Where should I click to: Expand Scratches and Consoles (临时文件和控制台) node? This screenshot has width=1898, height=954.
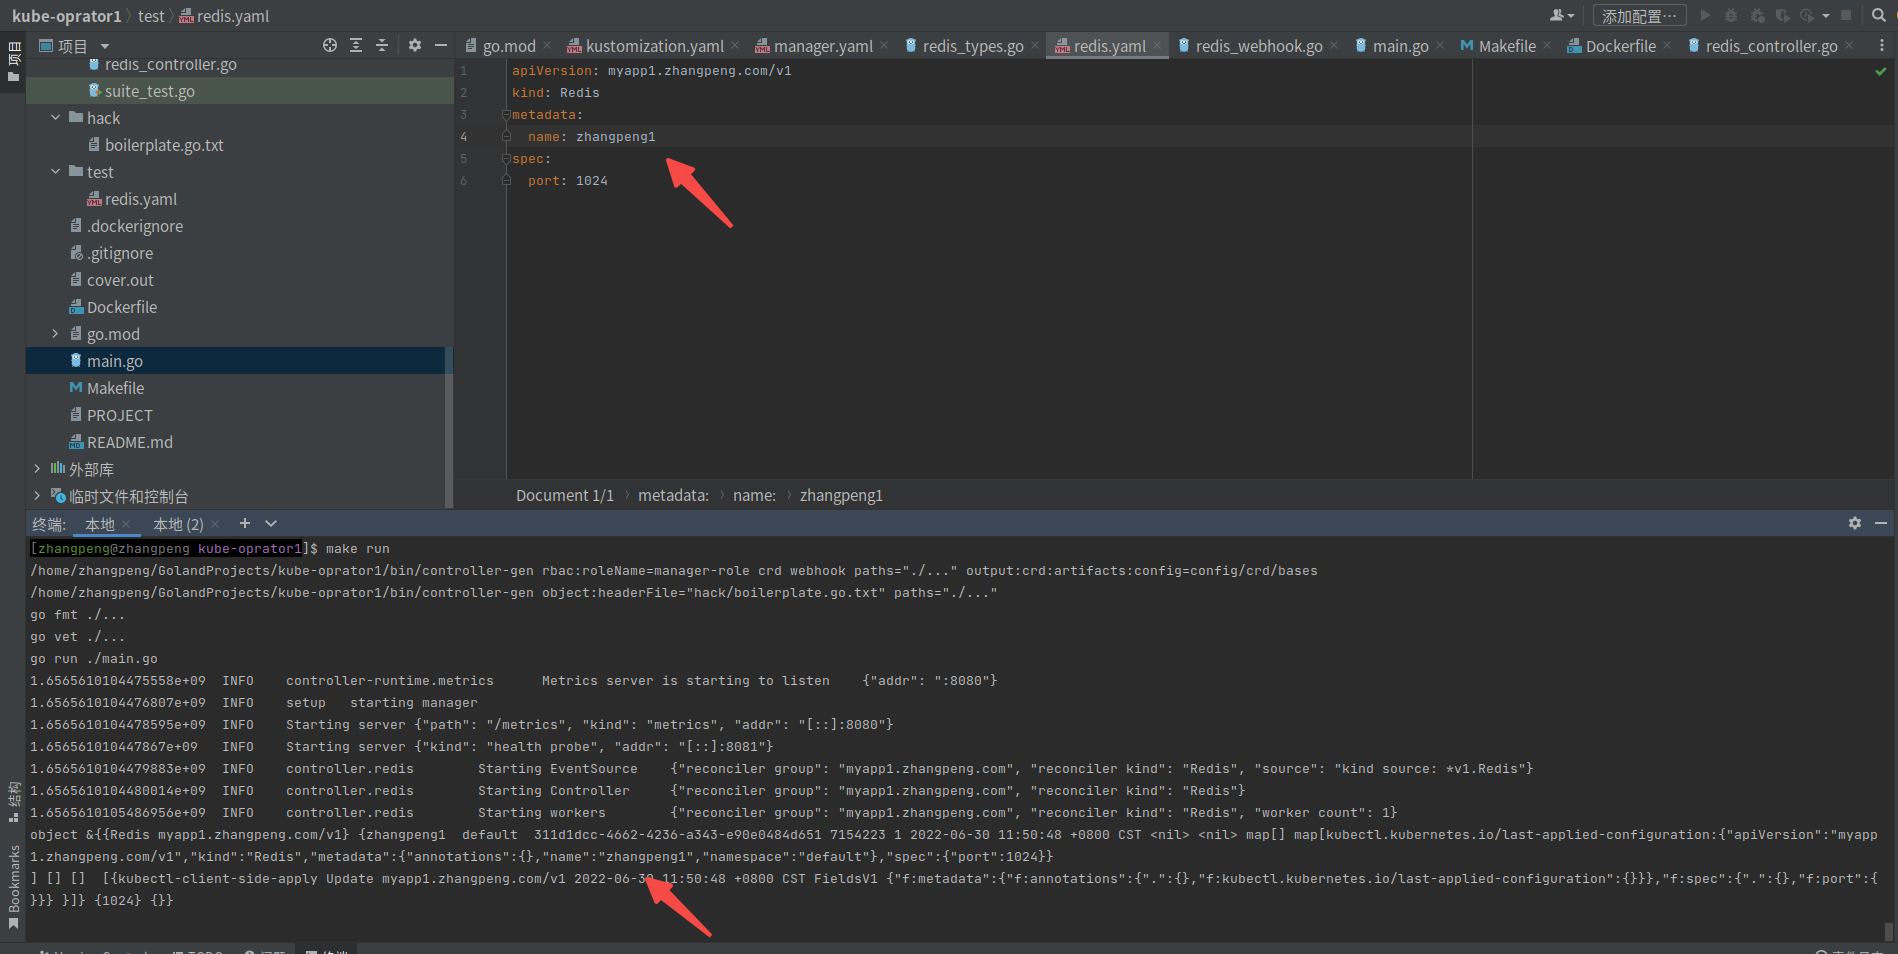click(38, 496)
